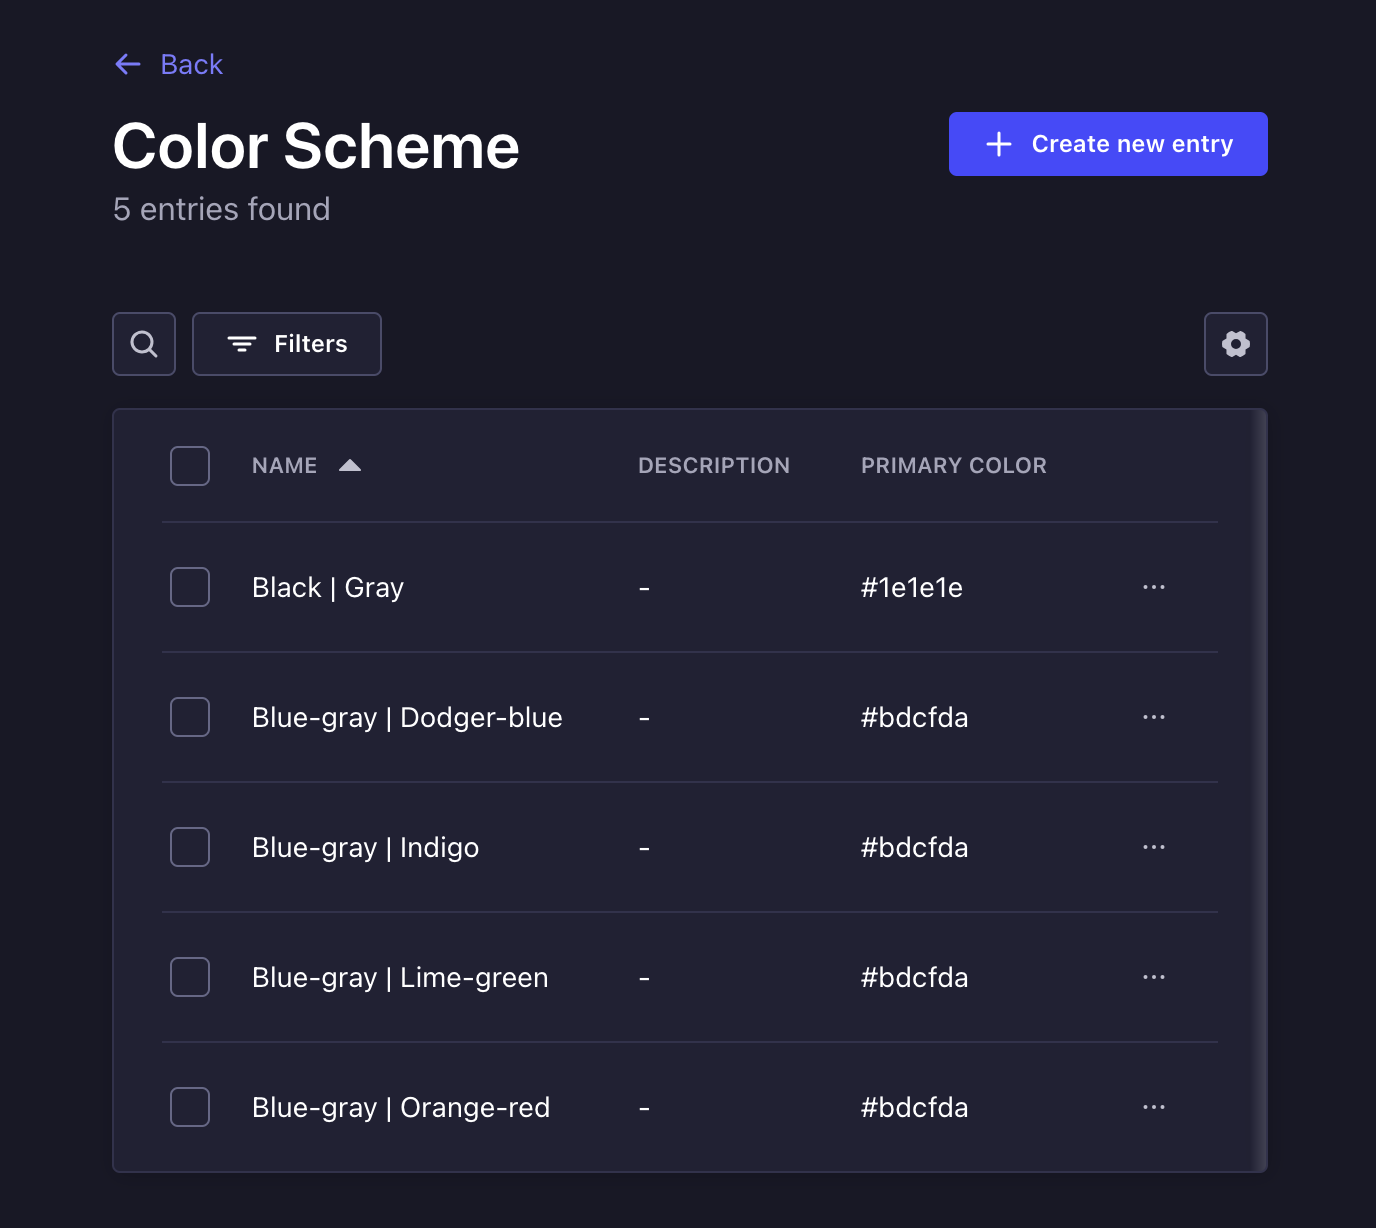Screen dimensions: 1376x1228
Task: Select the checkbox for Blue-gray | Lime-green
Action: click(189, 977)
